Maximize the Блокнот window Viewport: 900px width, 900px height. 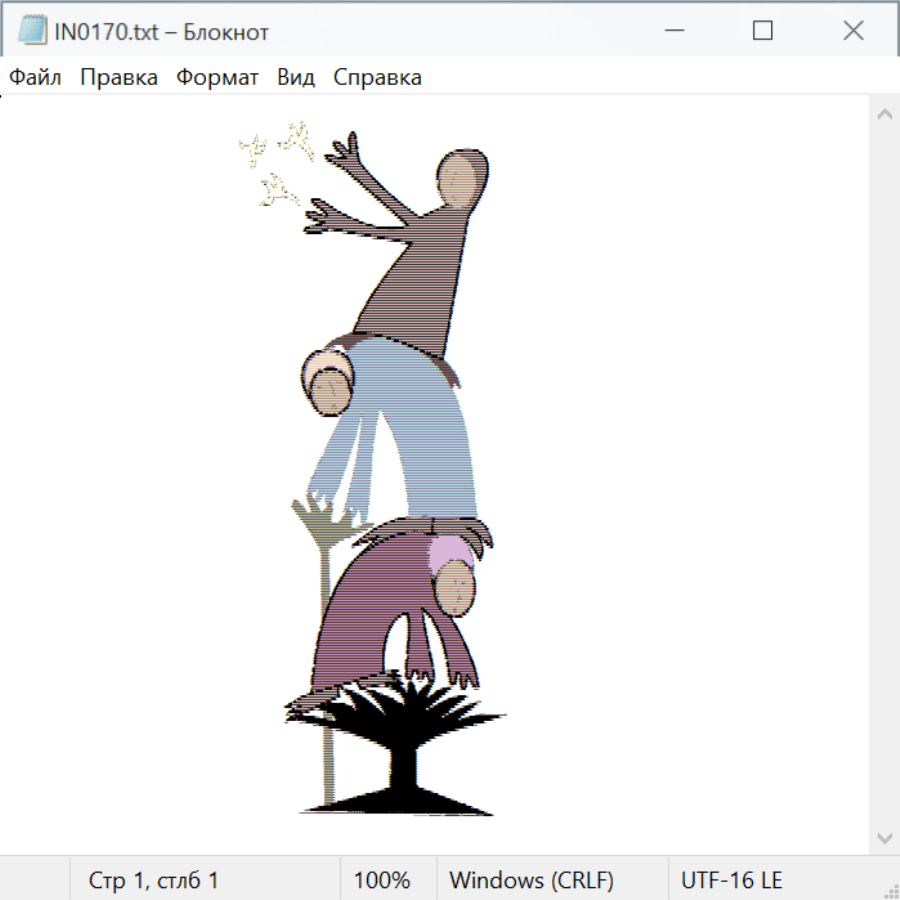[763, 31]
